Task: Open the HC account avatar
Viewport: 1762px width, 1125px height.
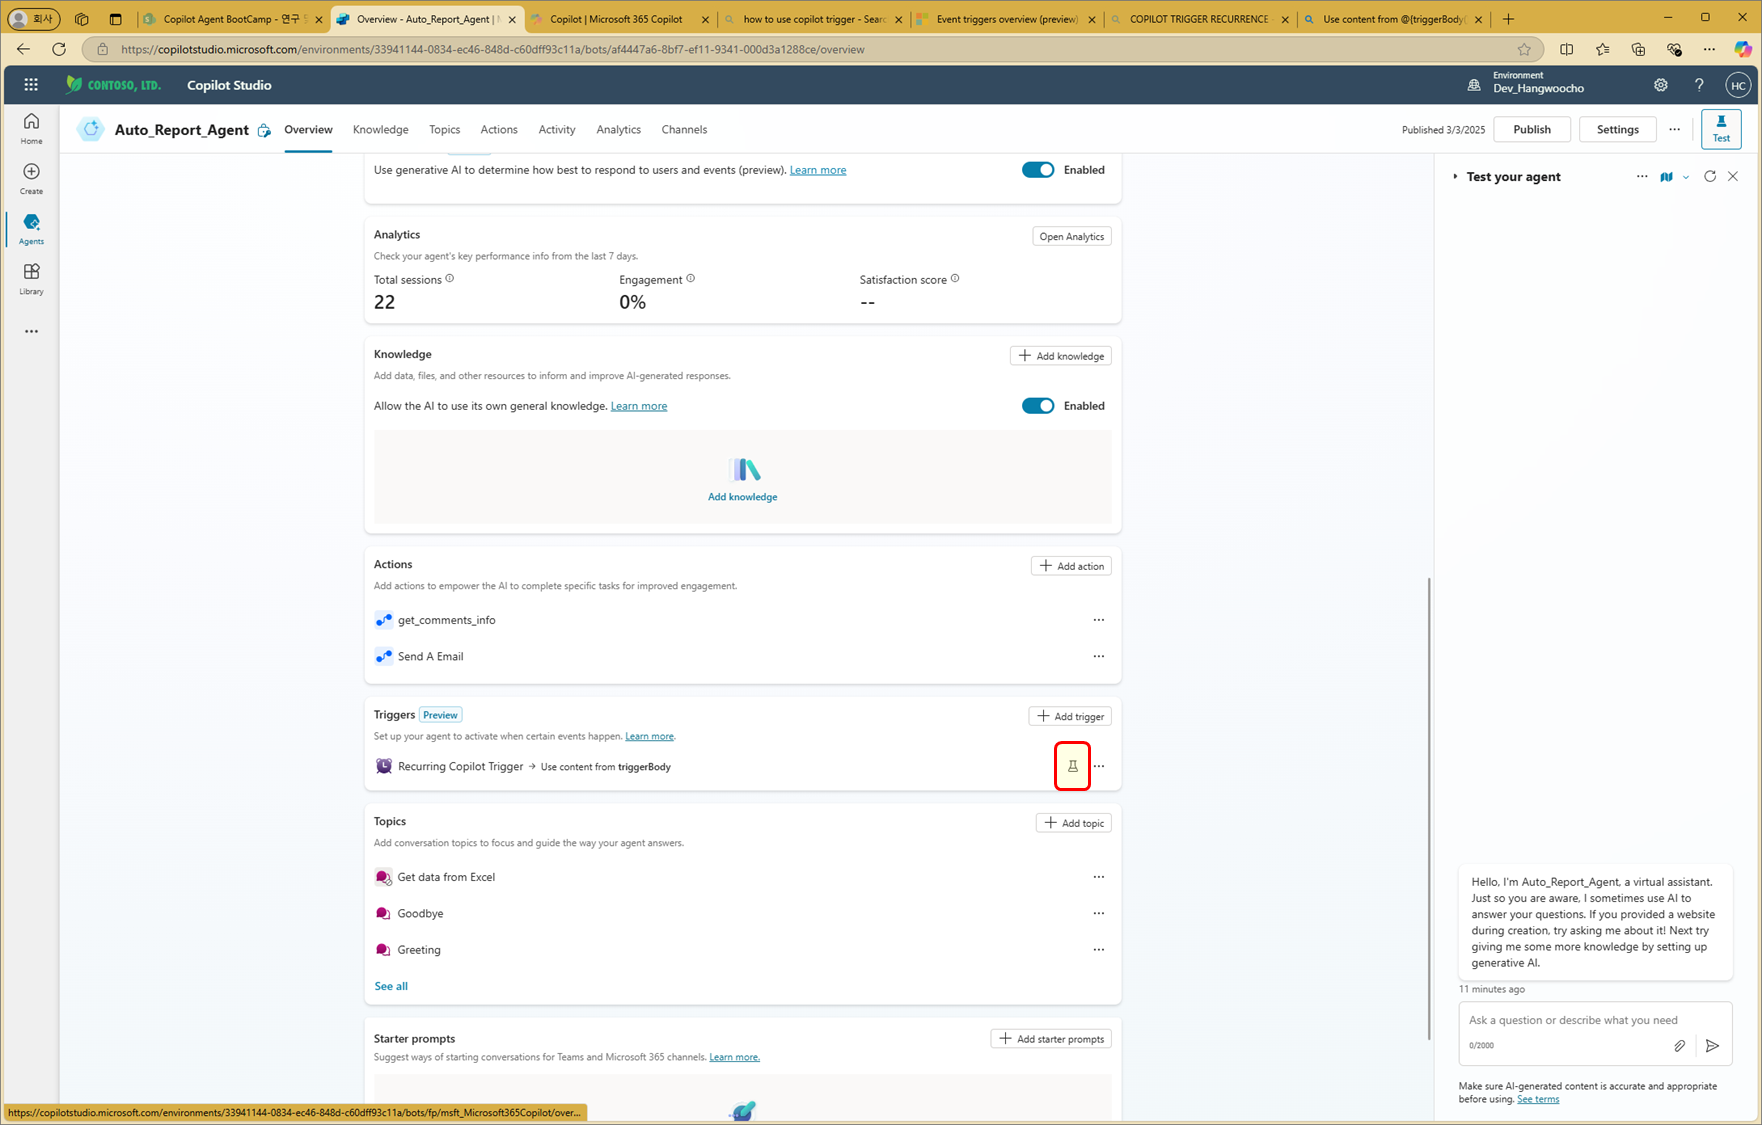Action: (1738, 85)
